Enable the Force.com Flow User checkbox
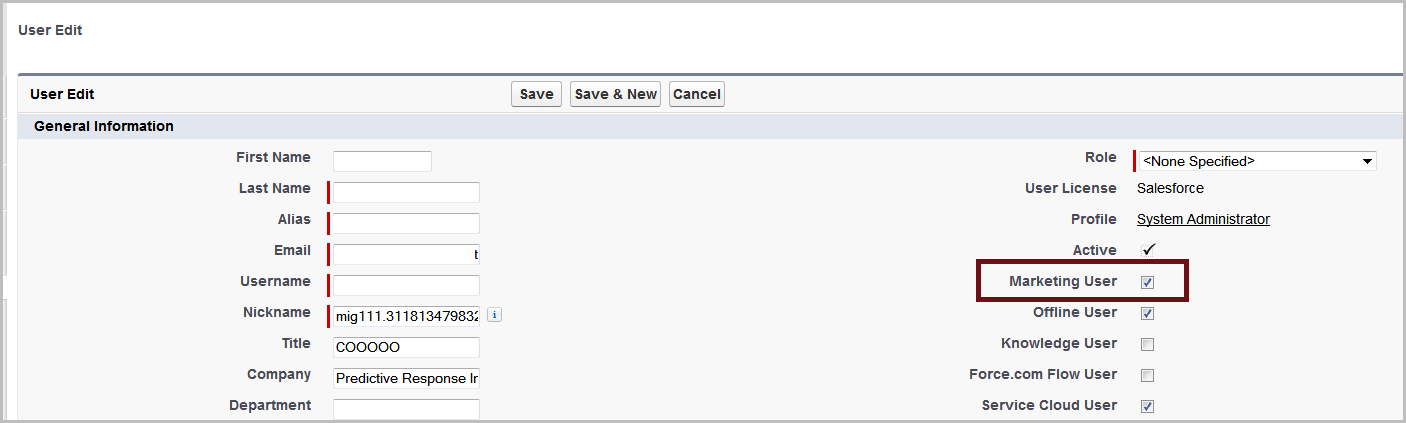Image resolution: width=1406 pixels, height=423 pixels. point(1148,375)
